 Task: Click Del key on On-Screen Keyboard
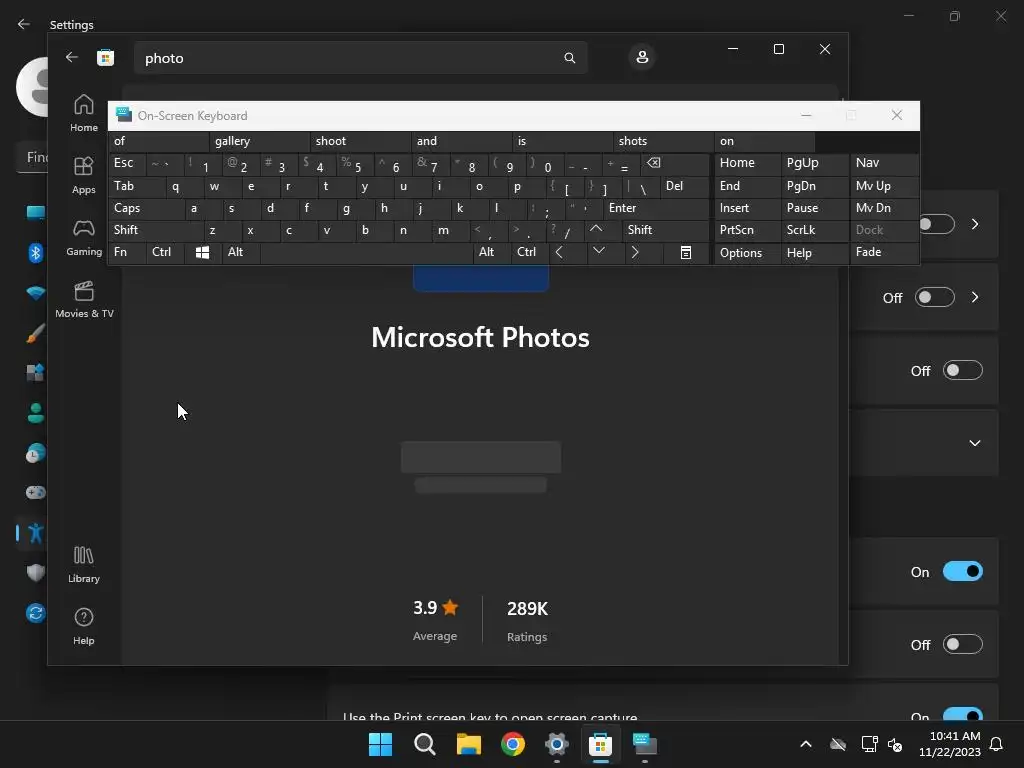pyautogui.click(x=684, y=187)
